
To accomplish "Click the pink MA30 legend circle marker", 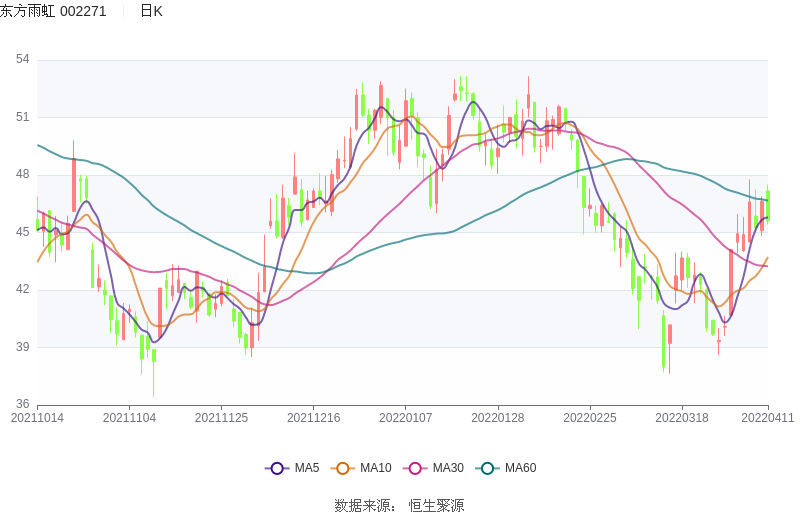I will (x=415, y=468).
